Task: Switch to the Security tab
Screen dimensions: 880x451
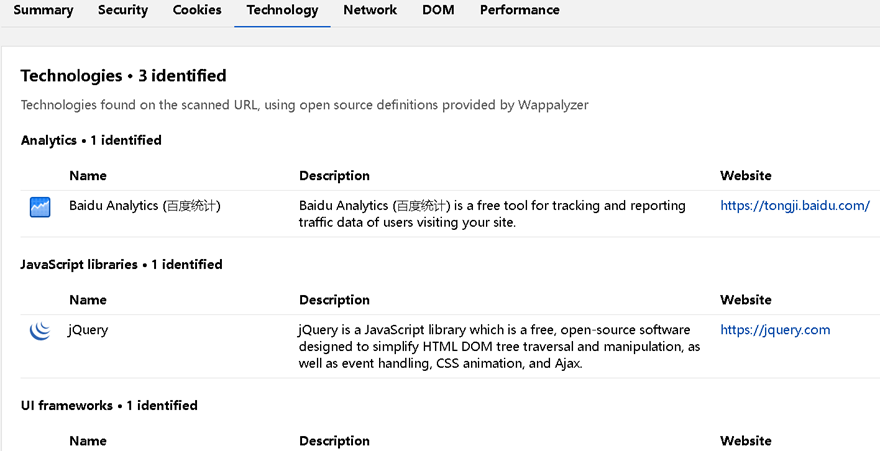Action: pos(123,10)
